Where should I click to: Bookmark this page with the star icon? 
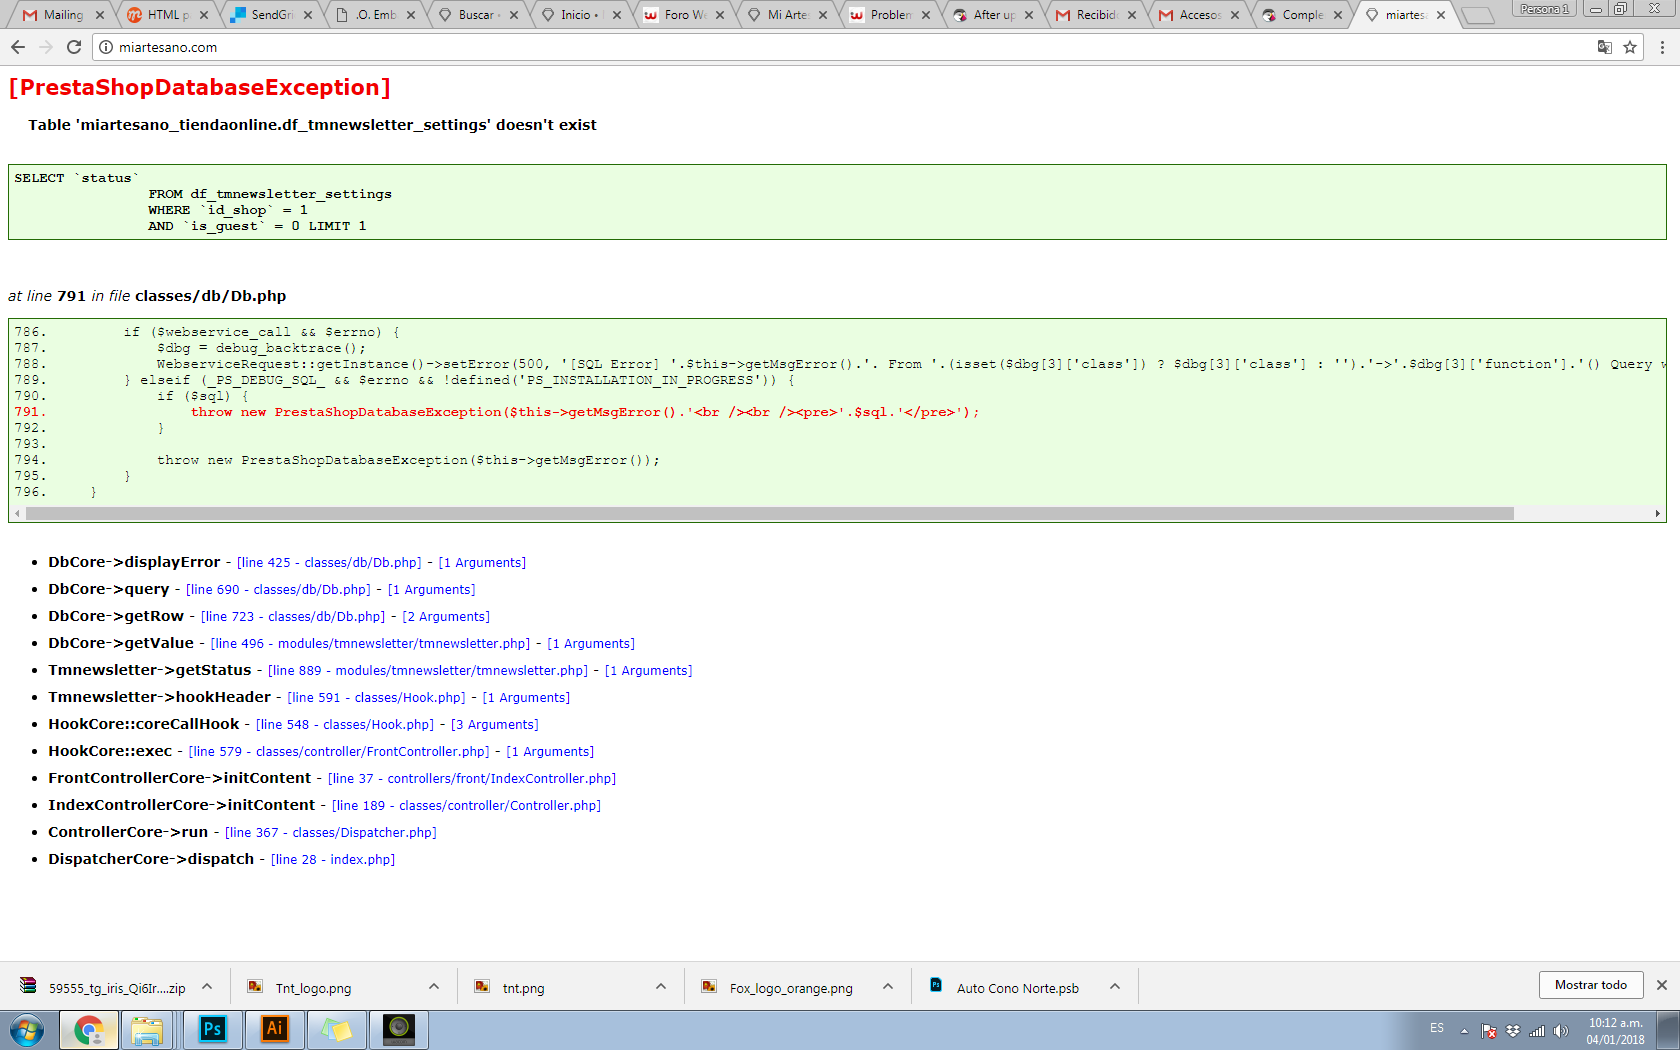(x=1630, y=47)
